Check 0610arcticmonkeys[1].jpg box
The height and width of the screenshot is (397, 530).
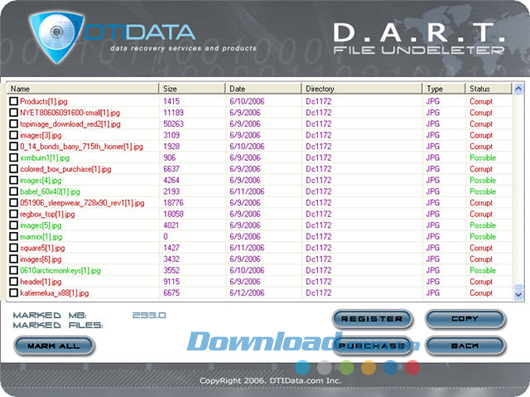point(14,270)
